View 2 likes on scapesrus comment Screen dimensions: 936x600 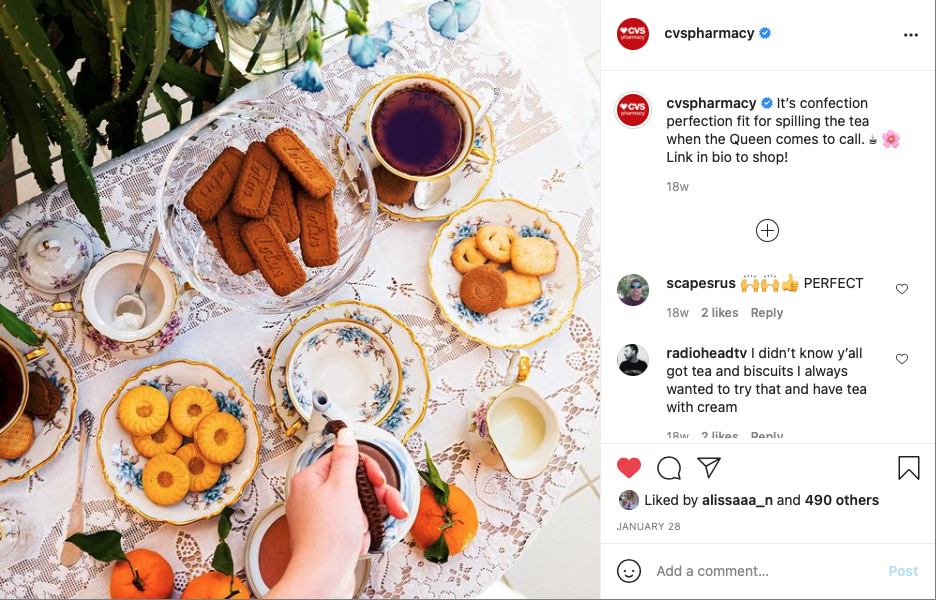pyautogui.click(x=719, y=313)
